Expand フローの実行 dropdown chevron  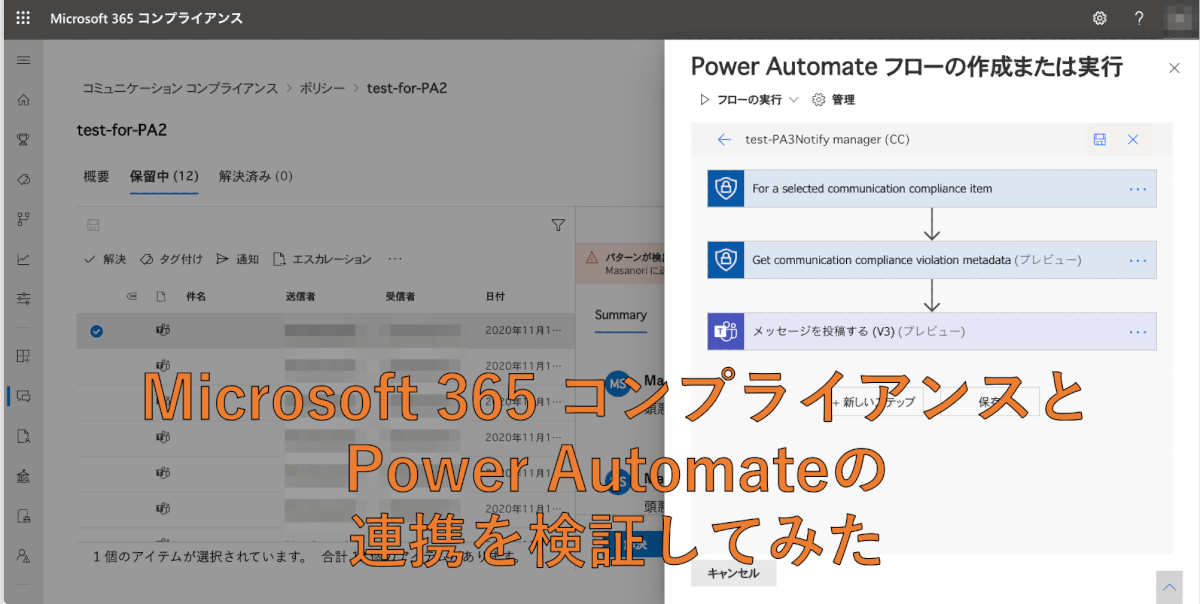tap(794, 100)
